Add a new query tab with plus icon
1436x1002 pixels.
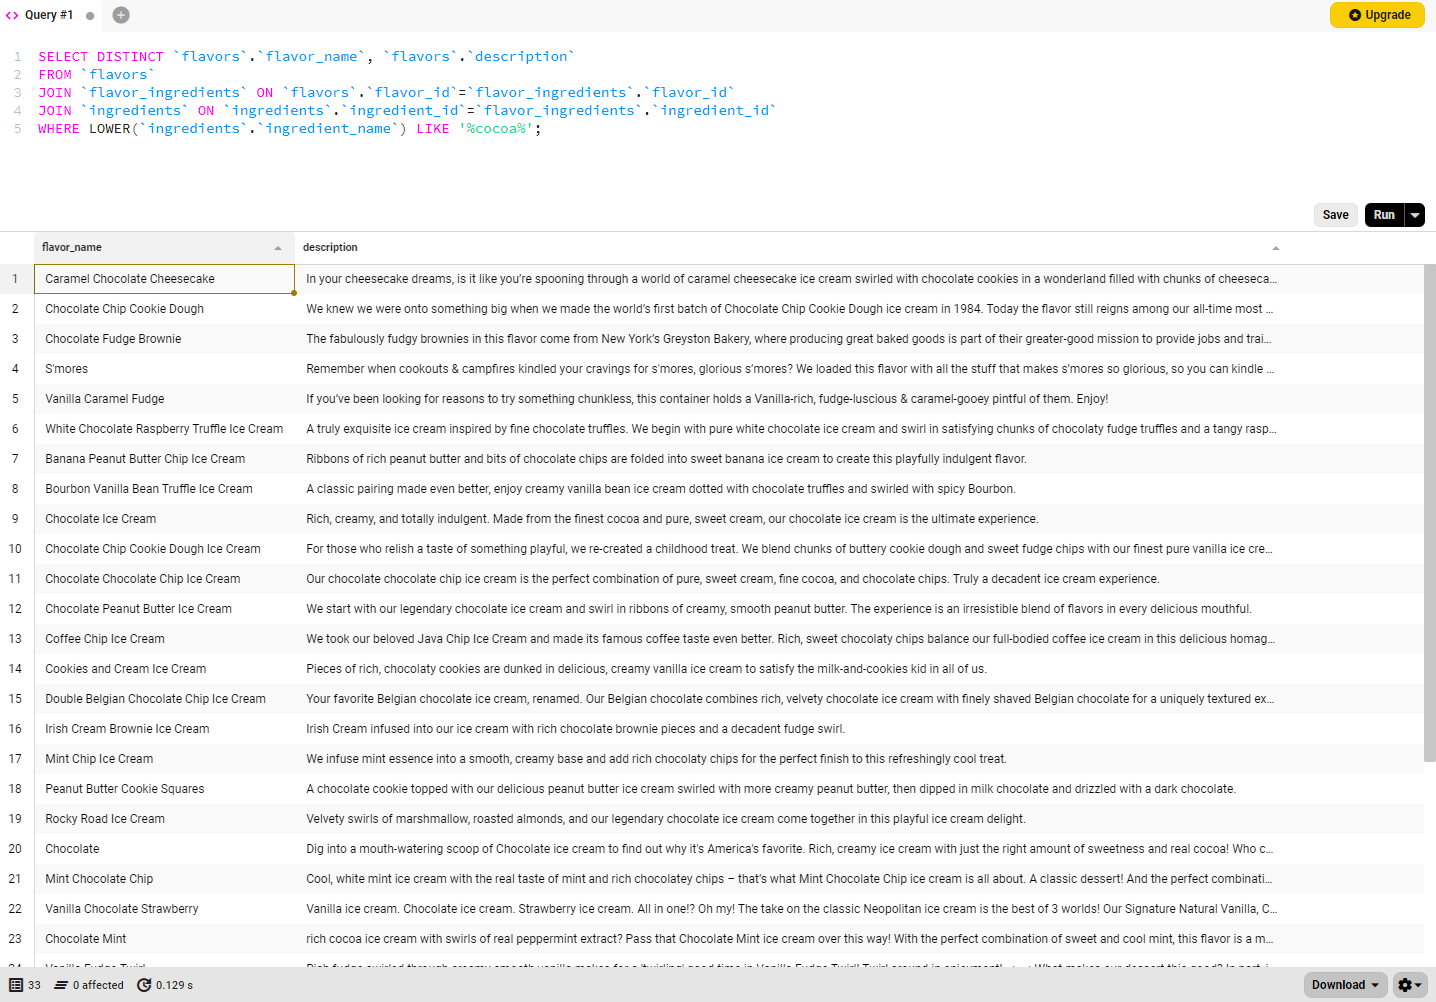(x=121, y=15)
